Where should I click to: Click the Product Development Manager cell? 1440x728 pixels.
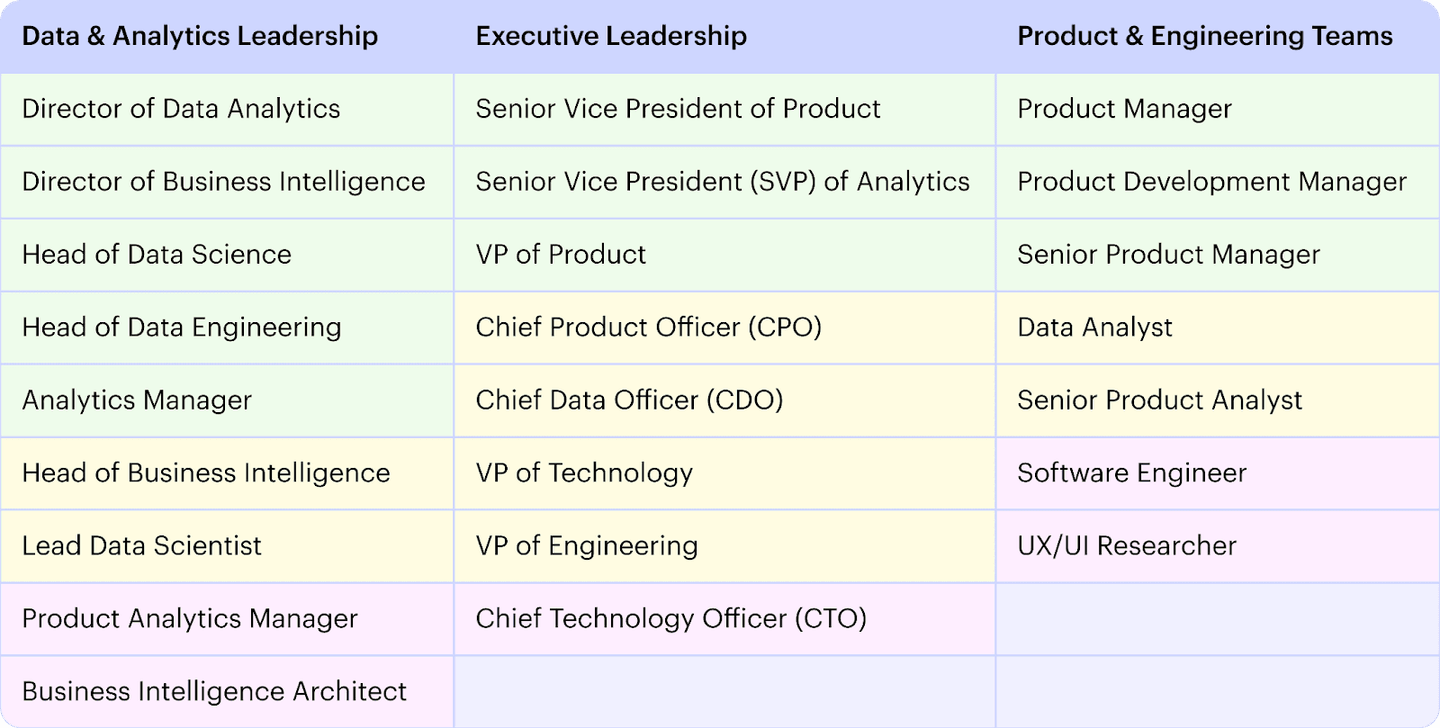(x=1212, y=182)
